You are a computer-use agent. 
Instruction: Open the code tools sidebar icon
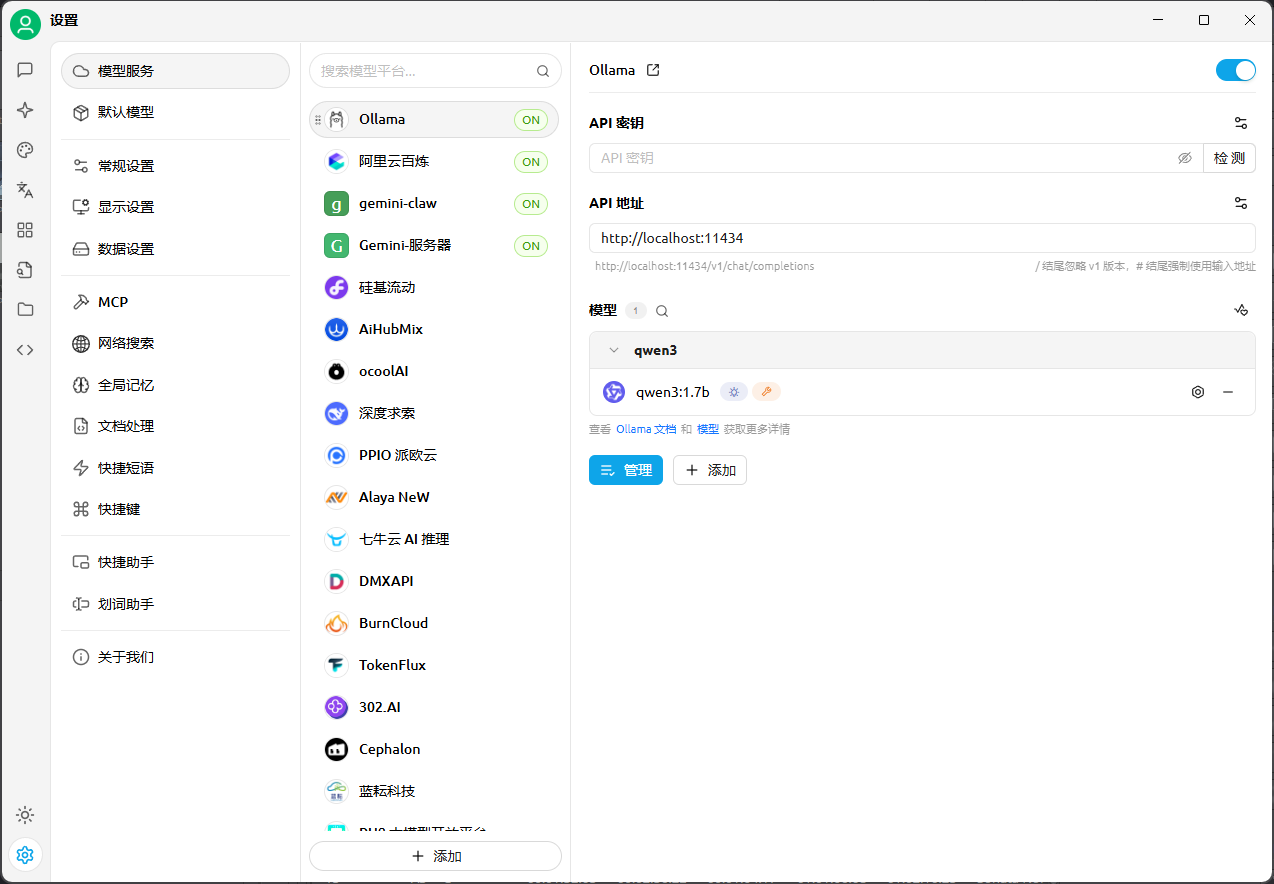(25, 350)
